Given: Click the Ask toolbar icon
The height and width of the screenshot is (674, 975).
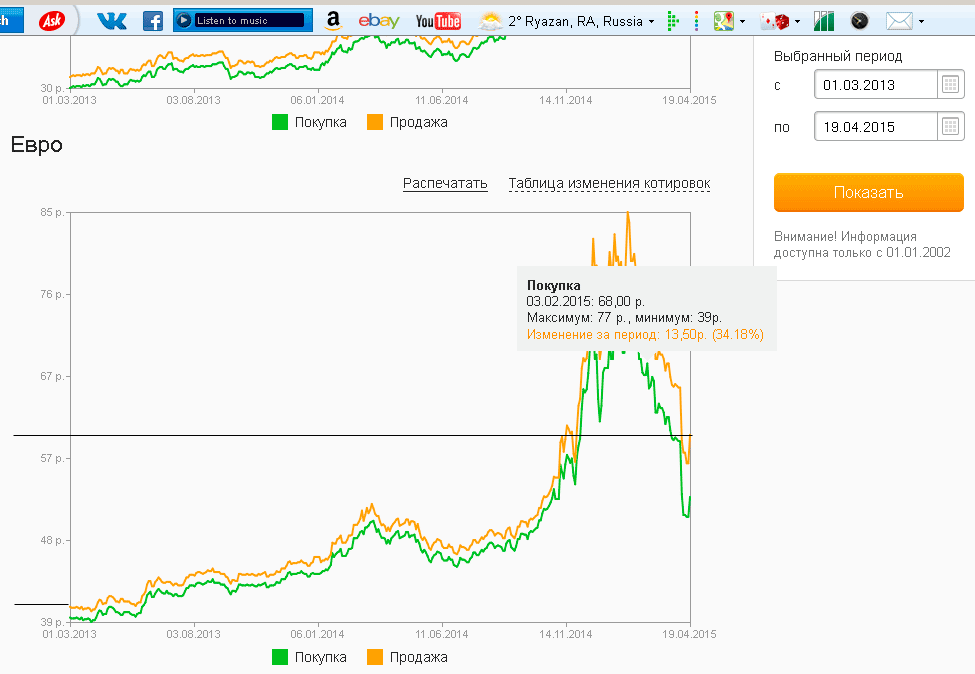Looking at the screenshot, I should coord(53,20).
